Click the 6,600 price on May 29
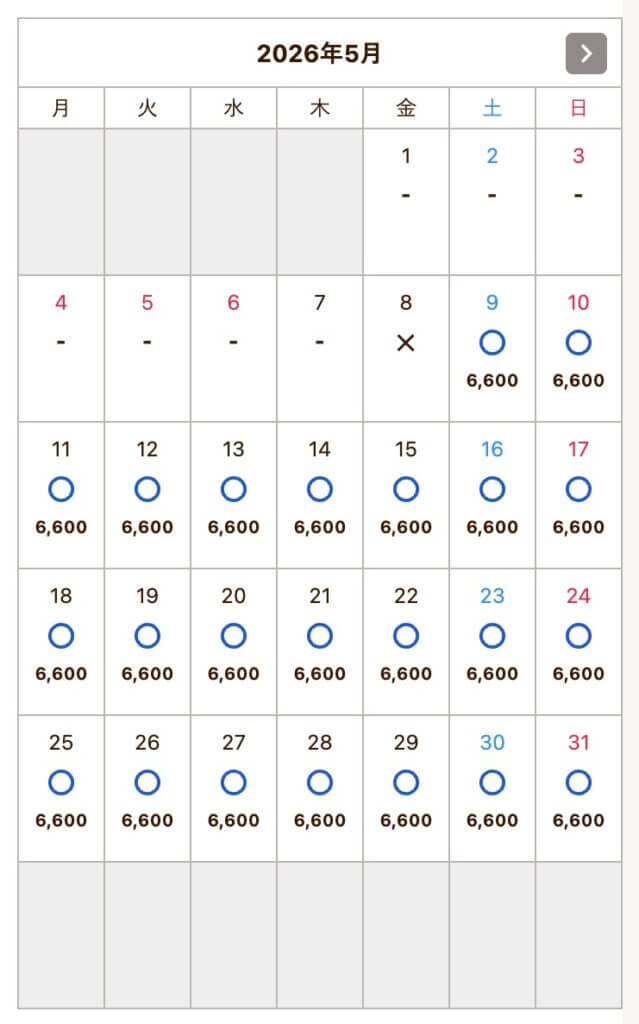The image size is (639, 1024). click(405, 820)
